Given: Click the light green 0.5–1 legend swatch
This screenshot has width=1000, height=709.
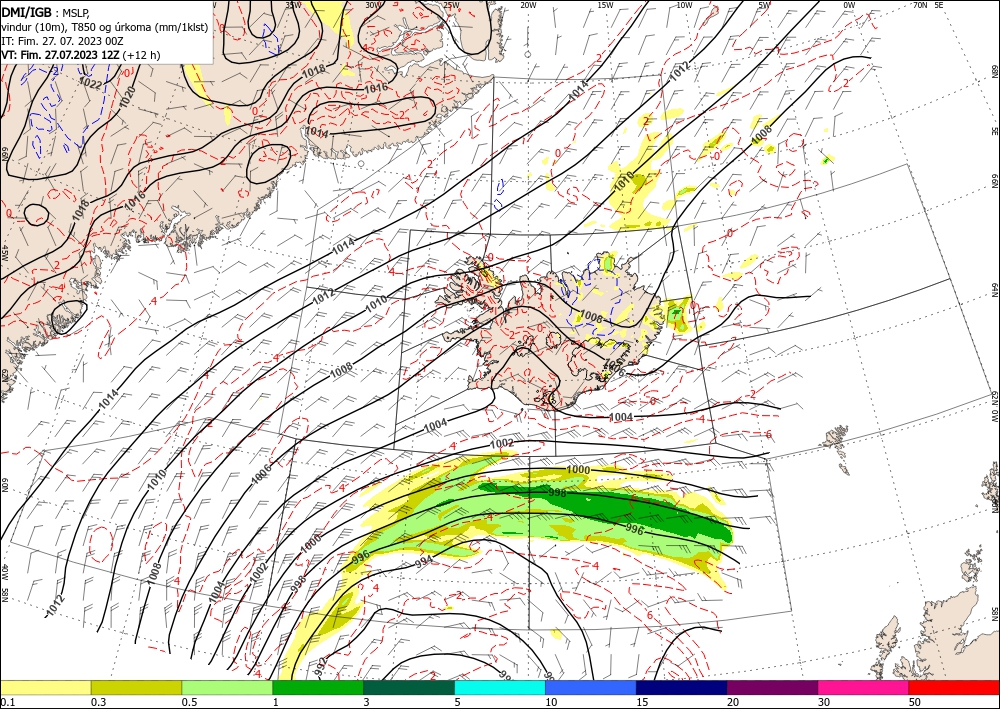Looking at the screenshot, I should tap(227, 687).
